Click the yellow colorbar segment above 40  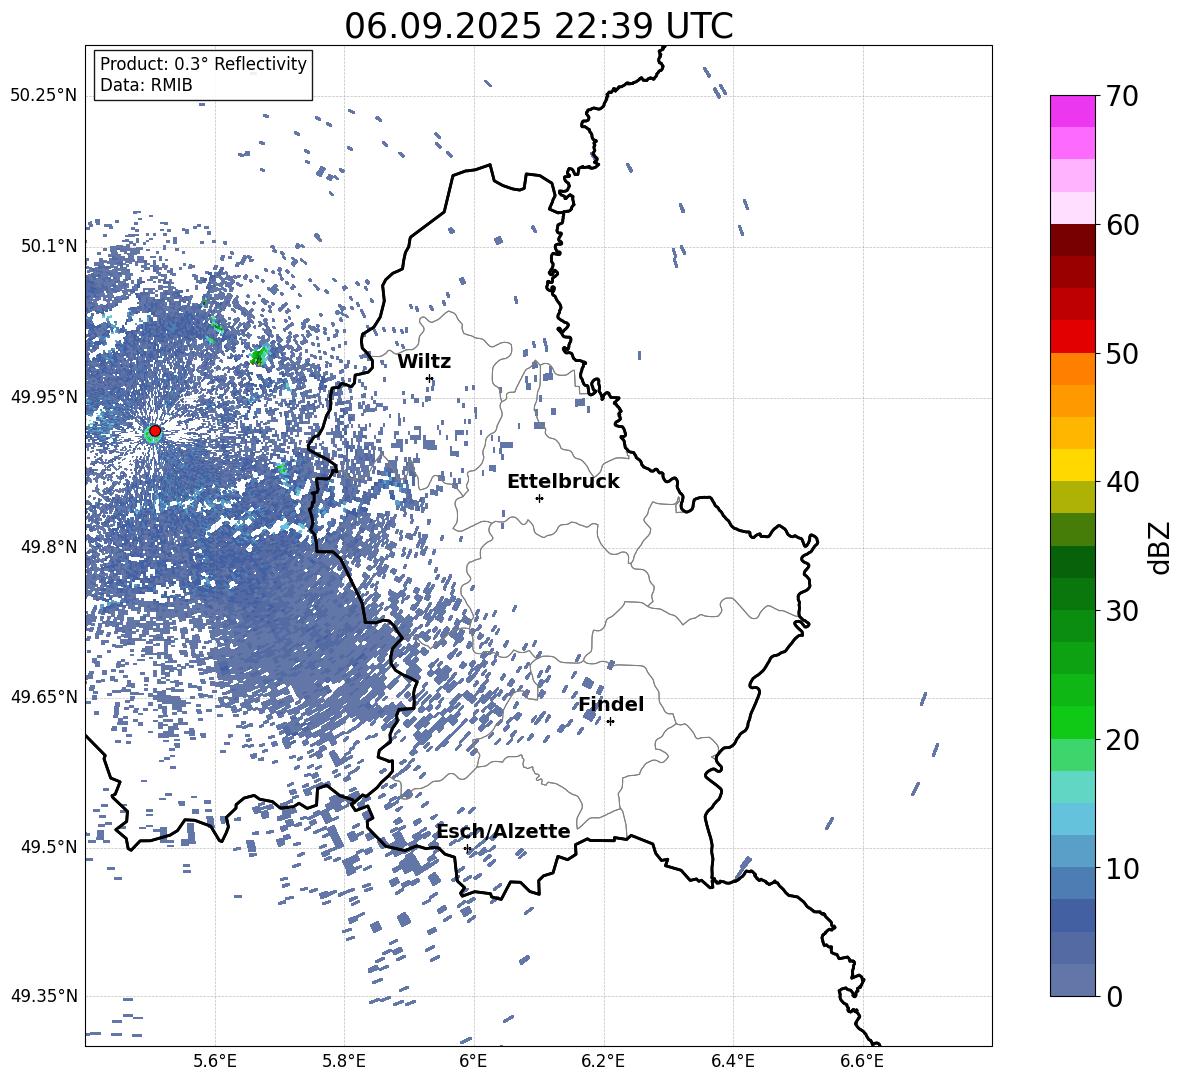coord(1072,465)
